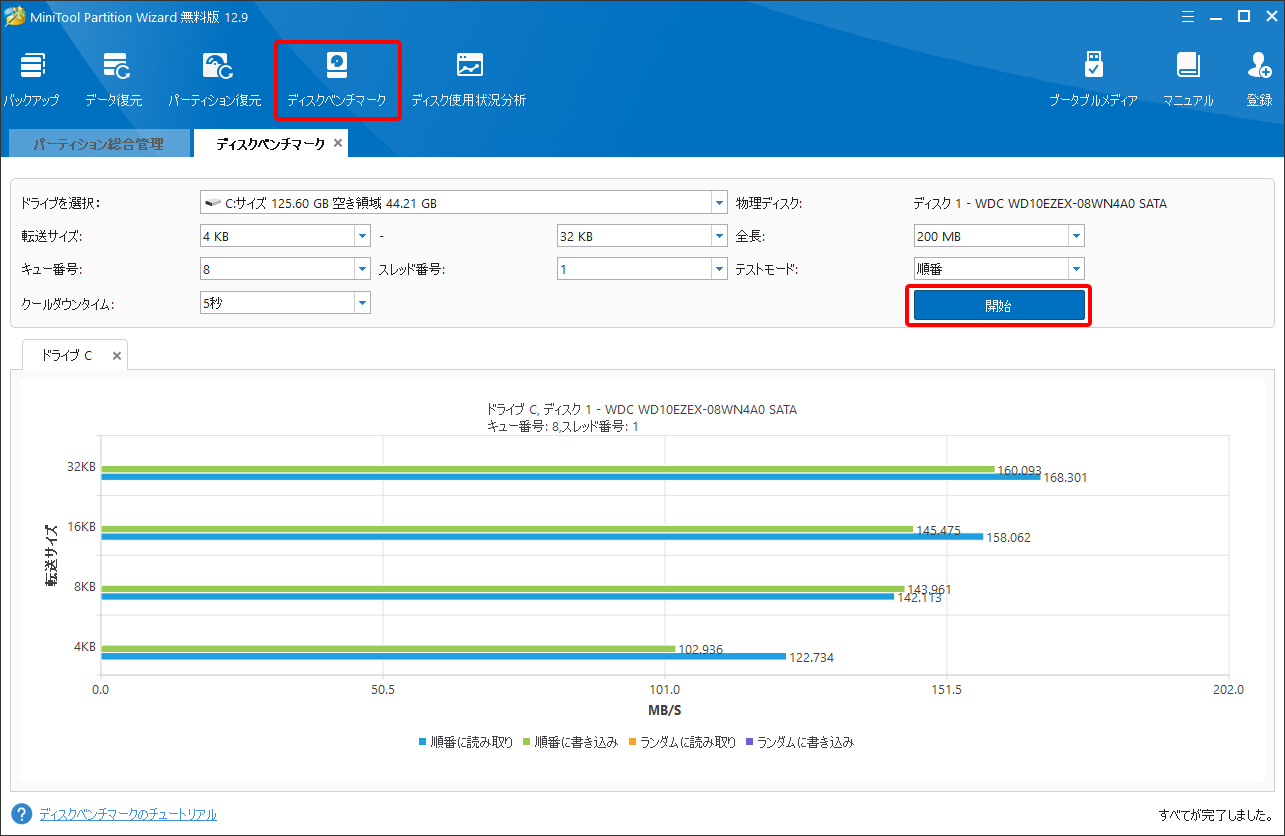Click the 転送サイズ vertical axis title

pyautogui.click(x=51, y=554)
